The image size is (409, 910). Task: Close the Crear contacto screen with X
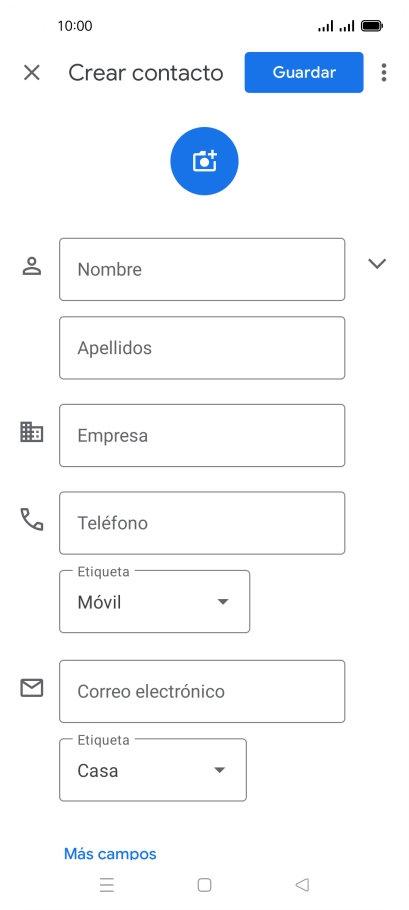click(31, 73)
